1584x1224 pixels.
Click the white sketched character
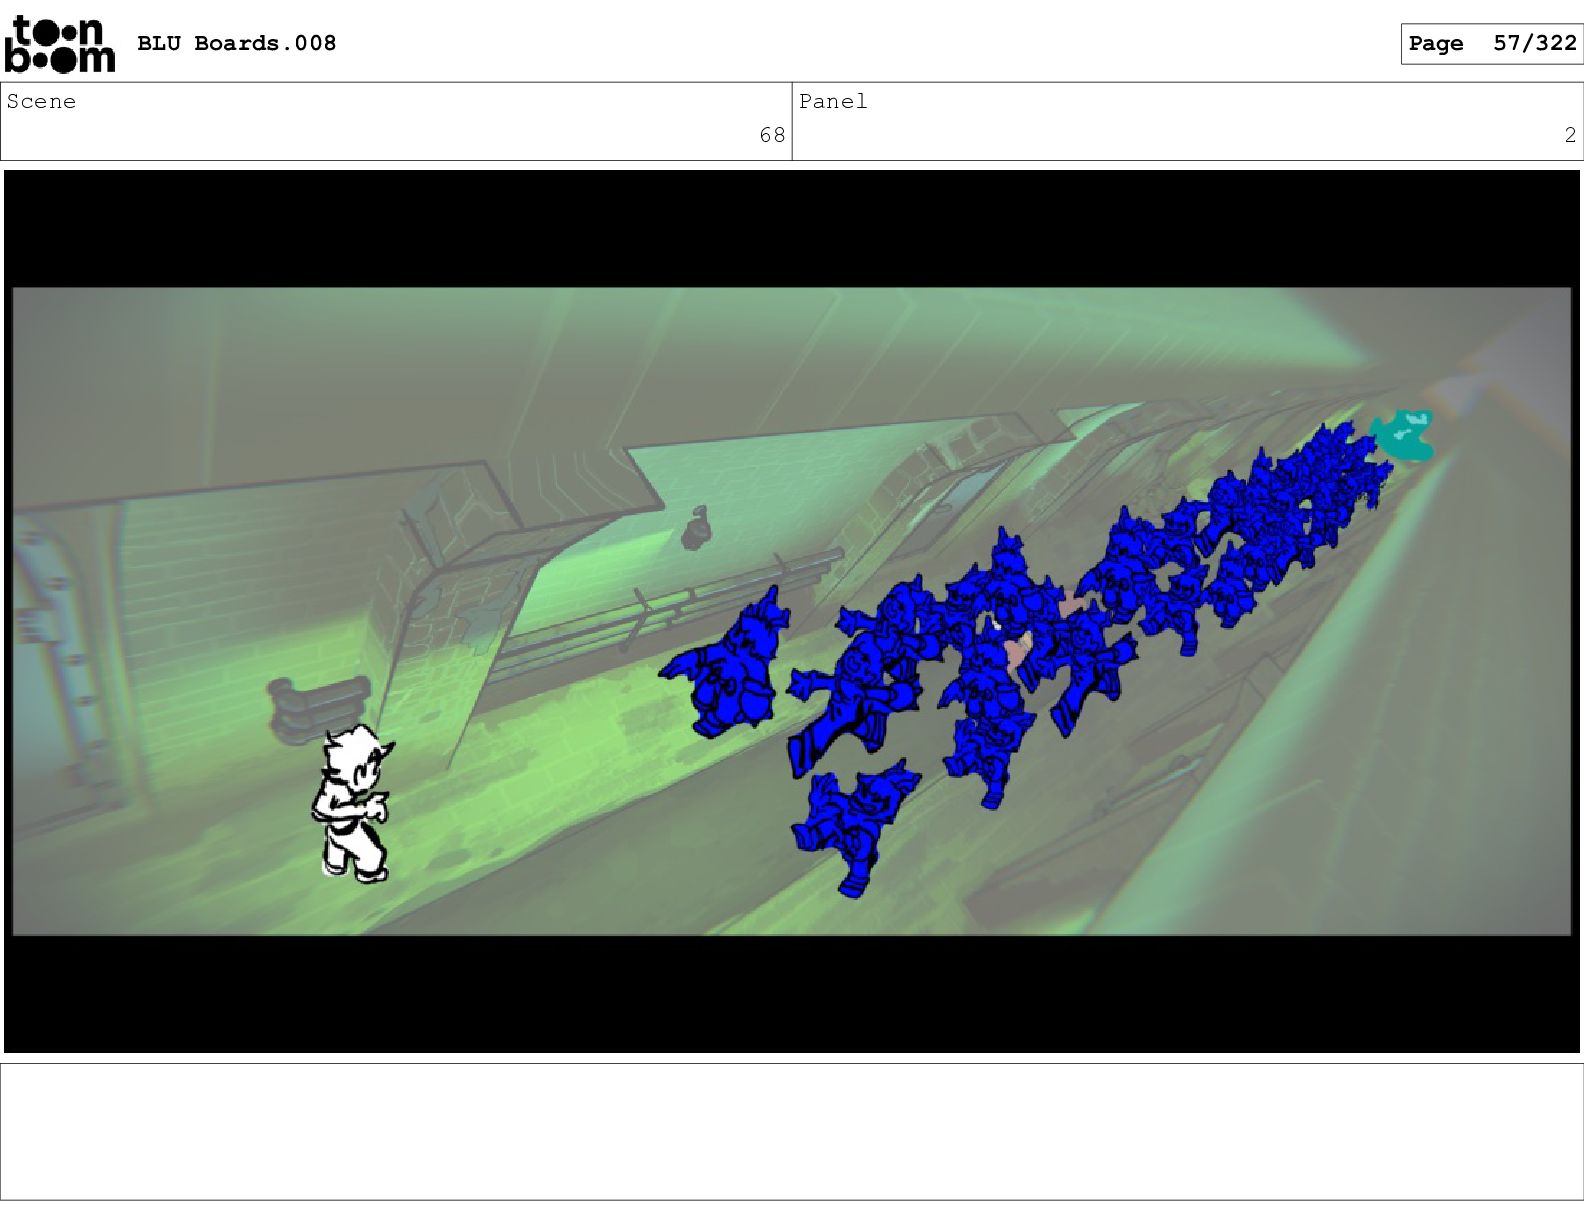pyautogui.click(x=354, y=803)
